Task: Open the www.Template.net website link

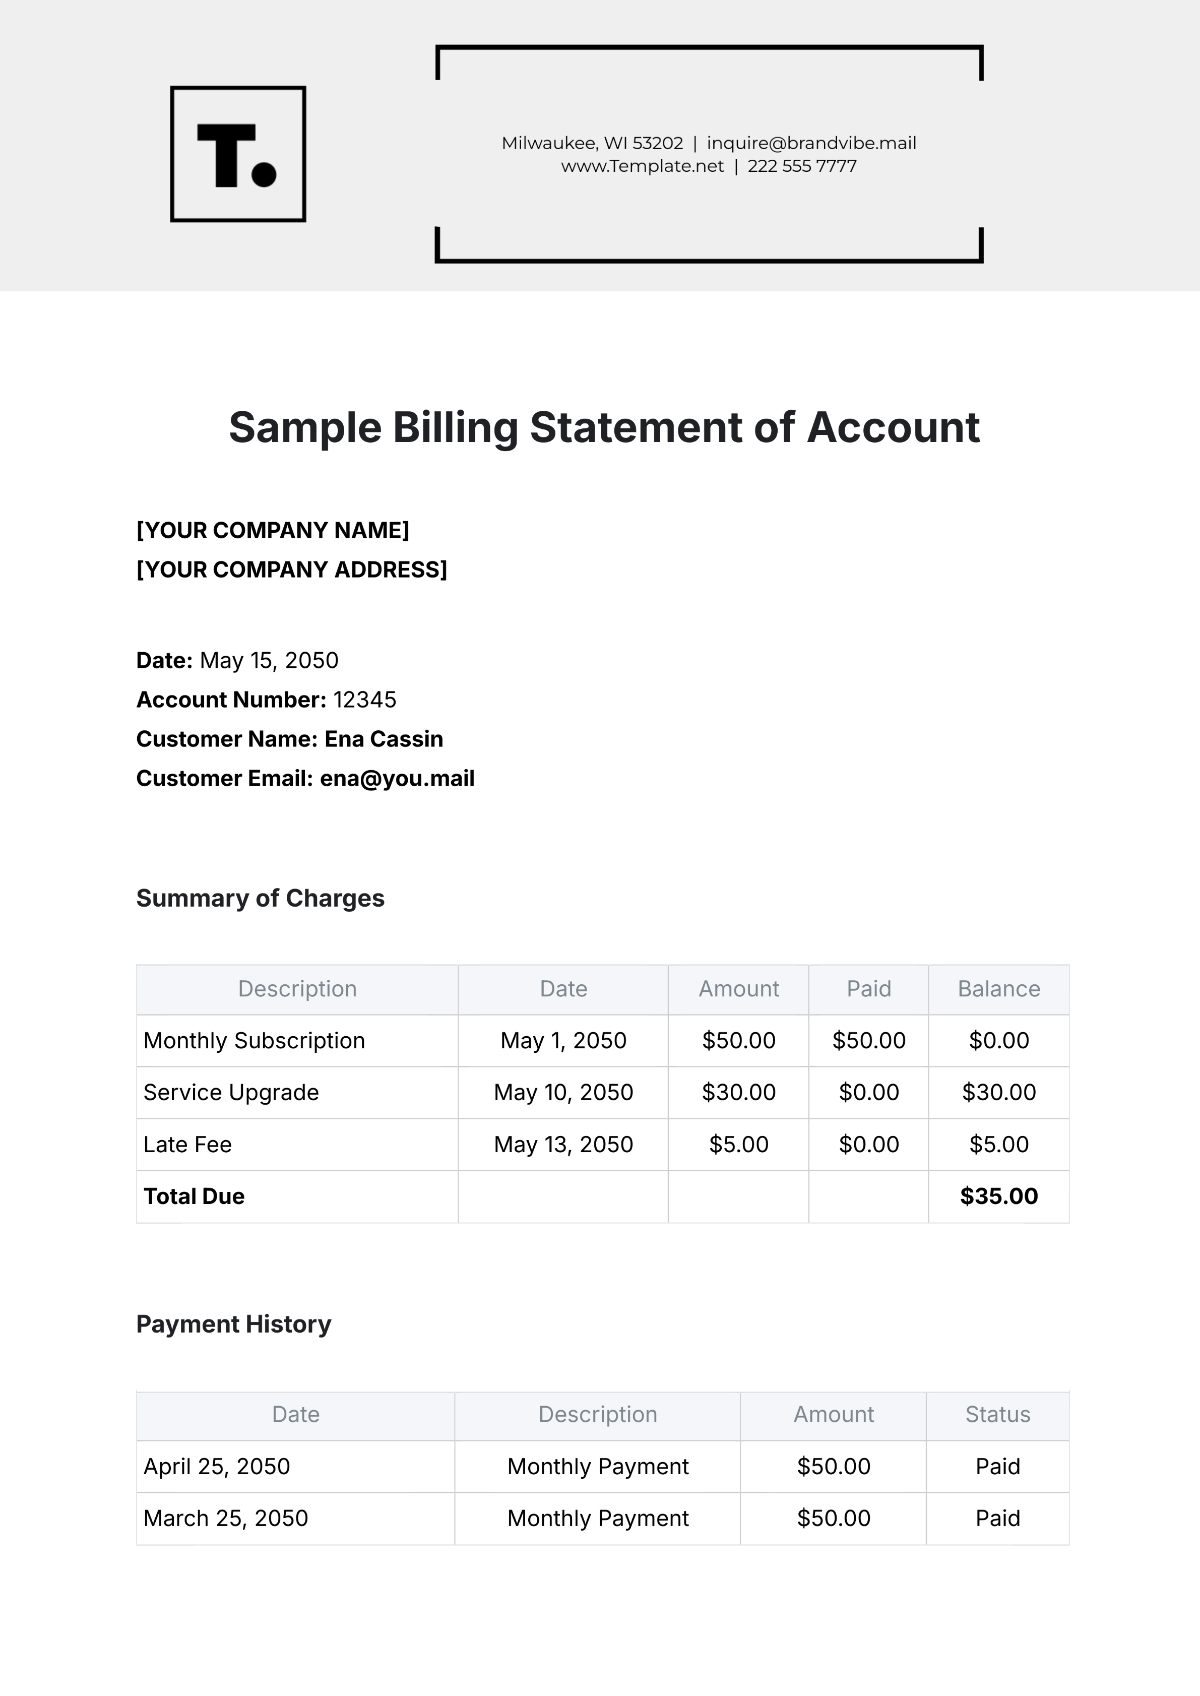Action: coord(642,166)
